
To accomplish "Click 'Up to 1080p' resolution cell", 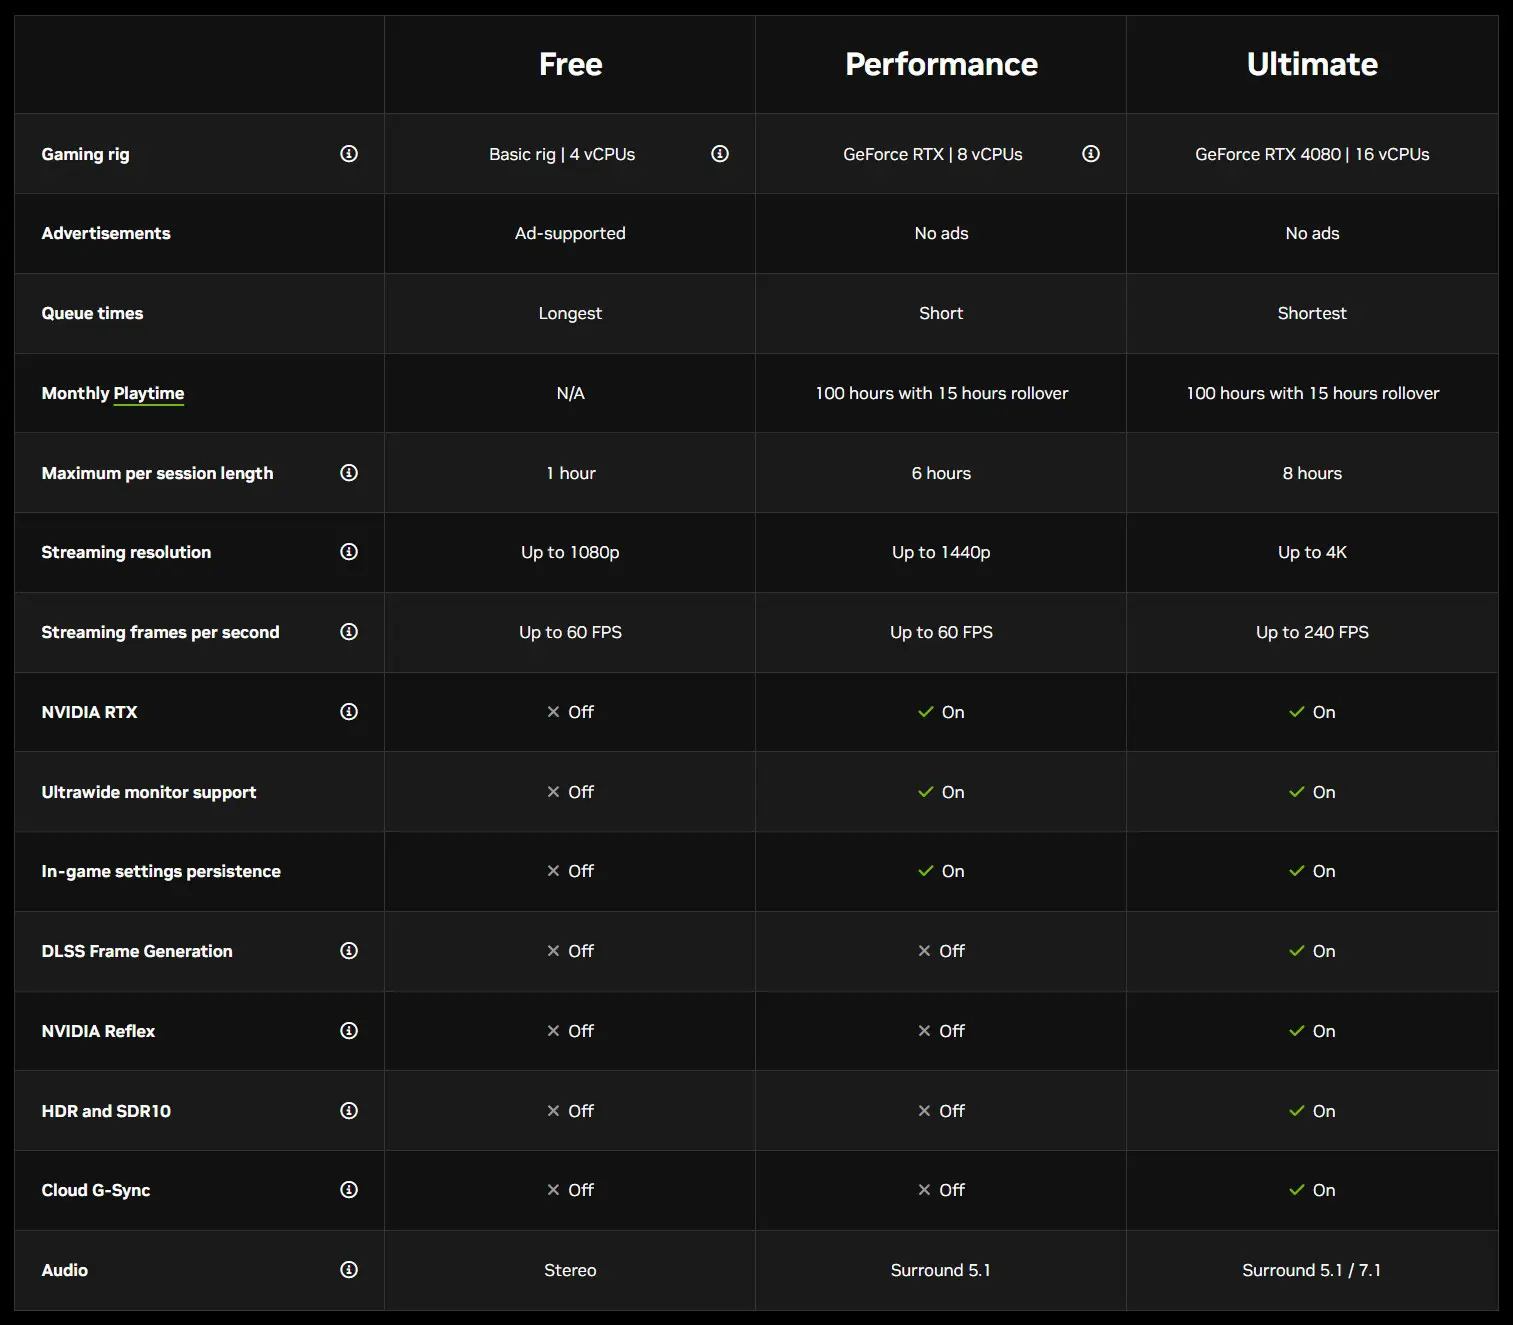I will click(570, 552).
